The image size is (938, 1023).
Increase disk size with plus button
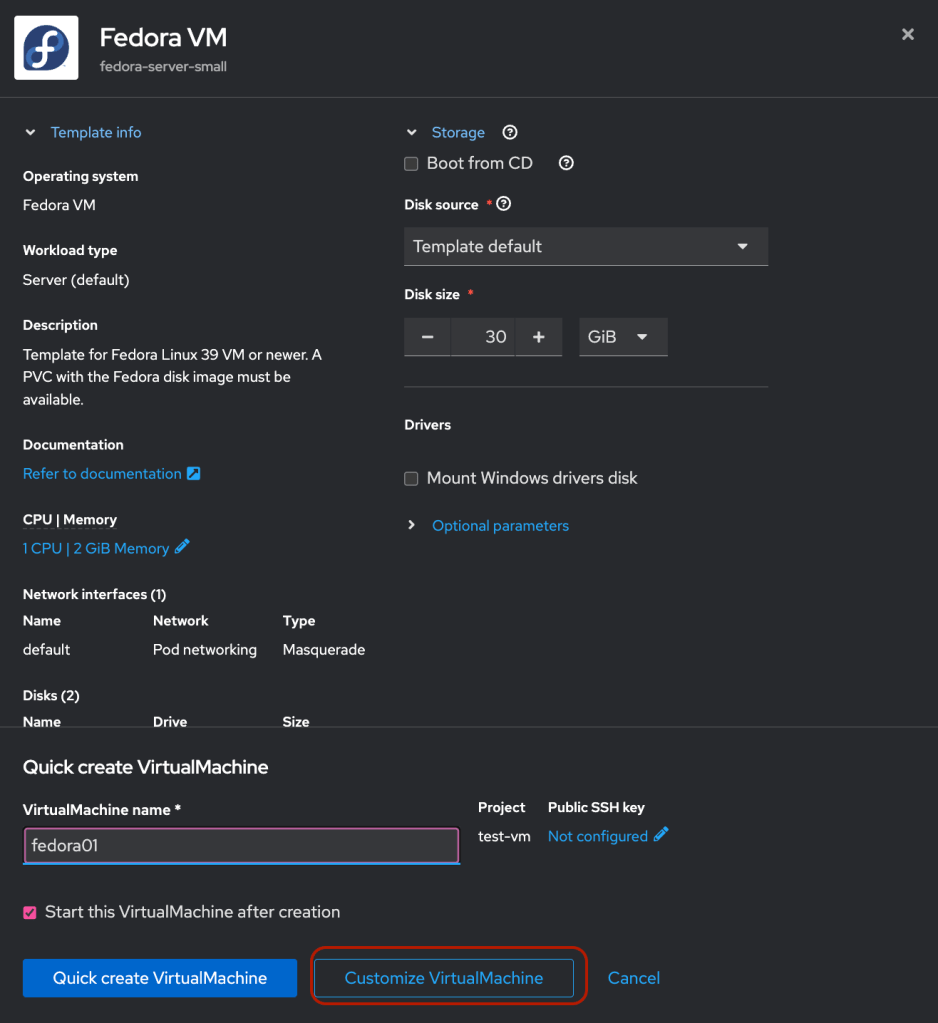point(539,337)
